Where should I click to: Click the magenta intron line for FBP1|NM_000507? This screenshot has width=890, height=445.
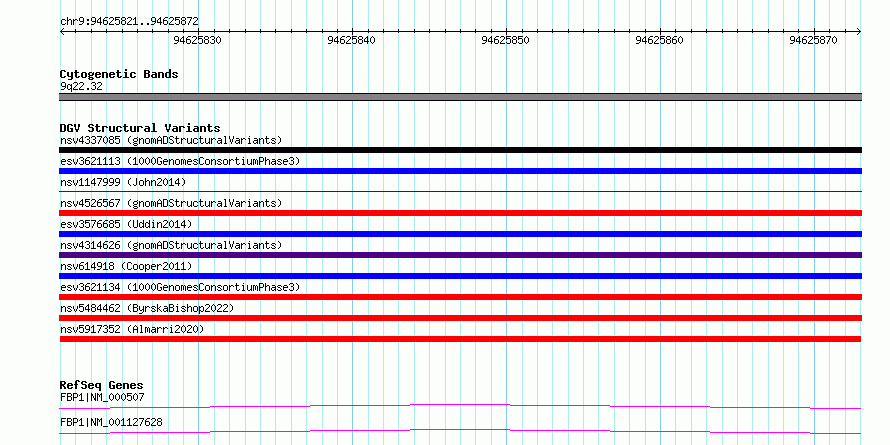[x=460, y=406]
